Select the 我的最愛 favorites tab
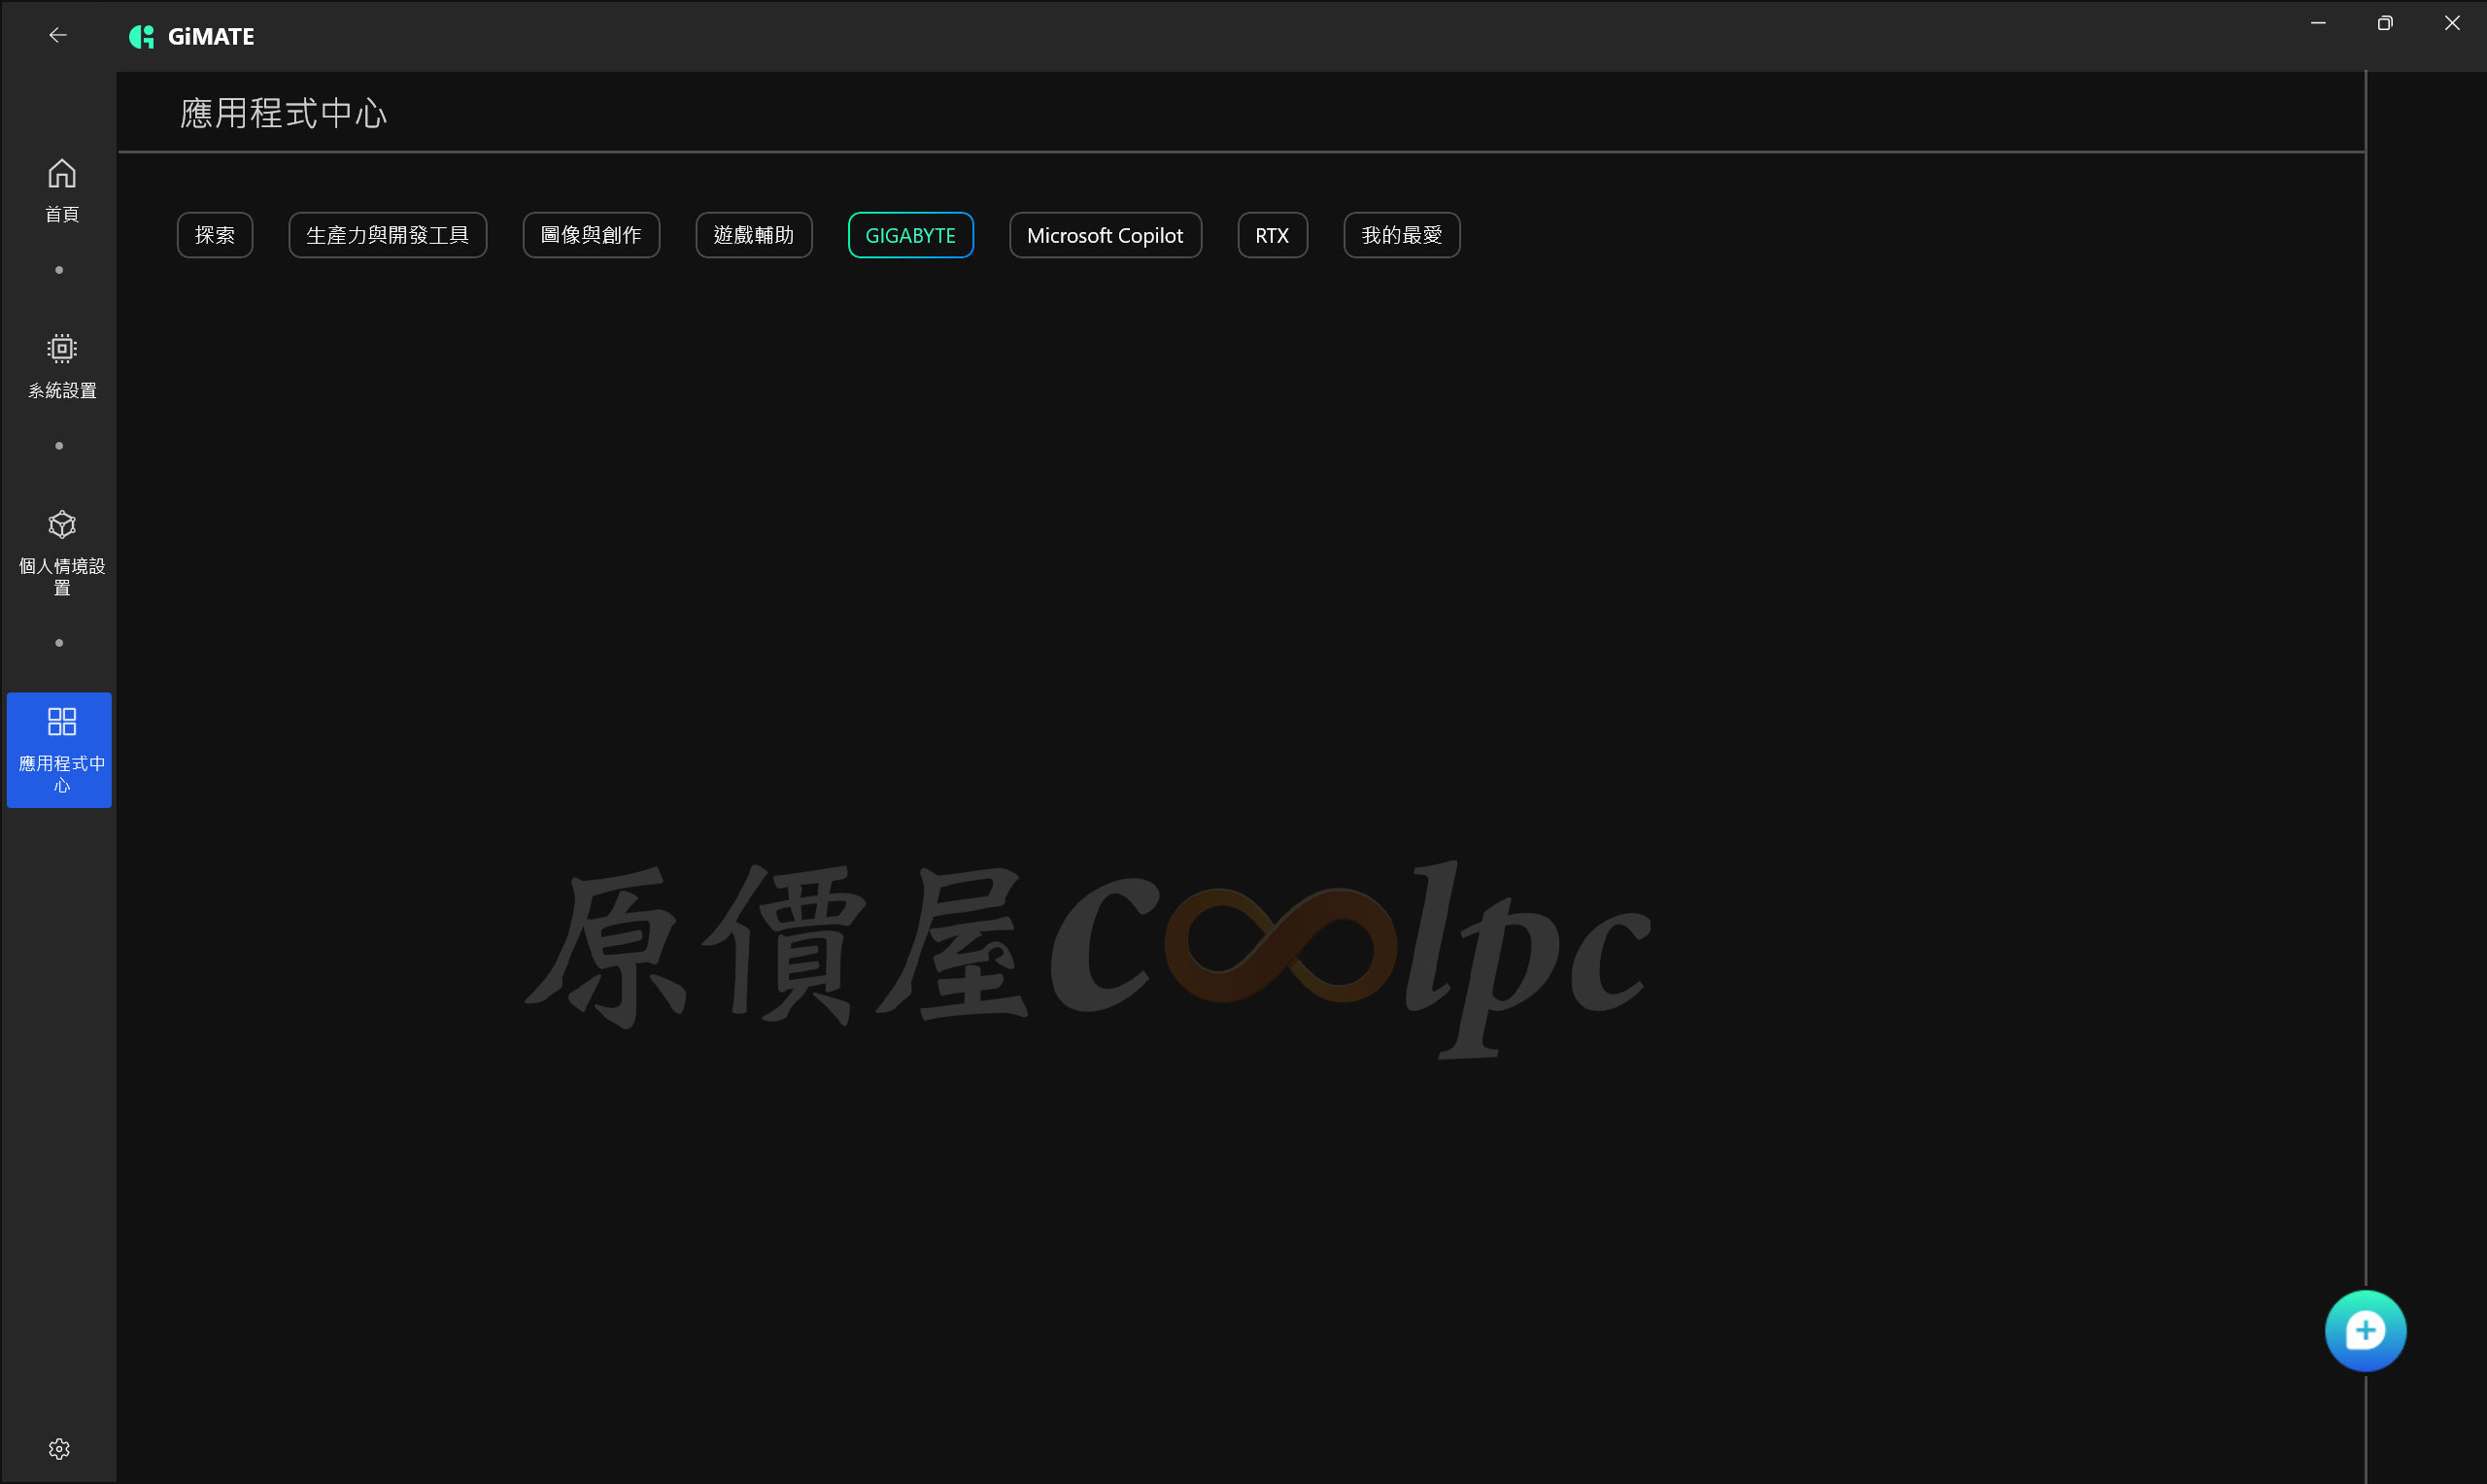The image size is (2487, 1484). point(1402,235)
